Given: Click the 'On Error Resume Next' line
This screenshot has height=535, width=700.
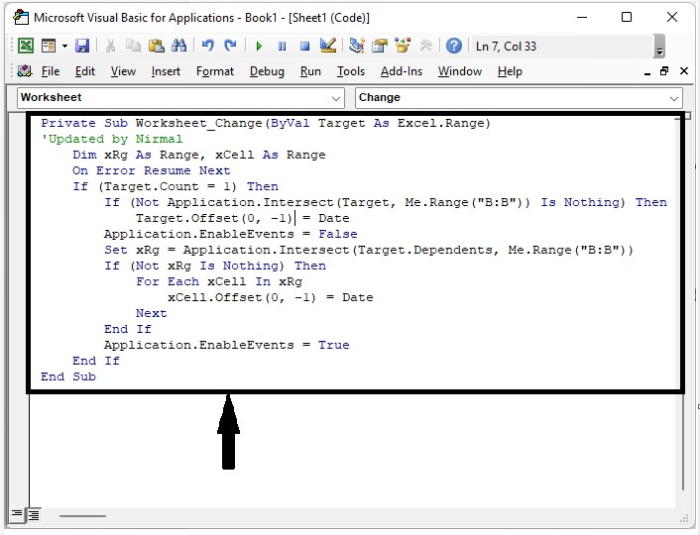Looking at the screenshot, I should [x=151, y=171].
